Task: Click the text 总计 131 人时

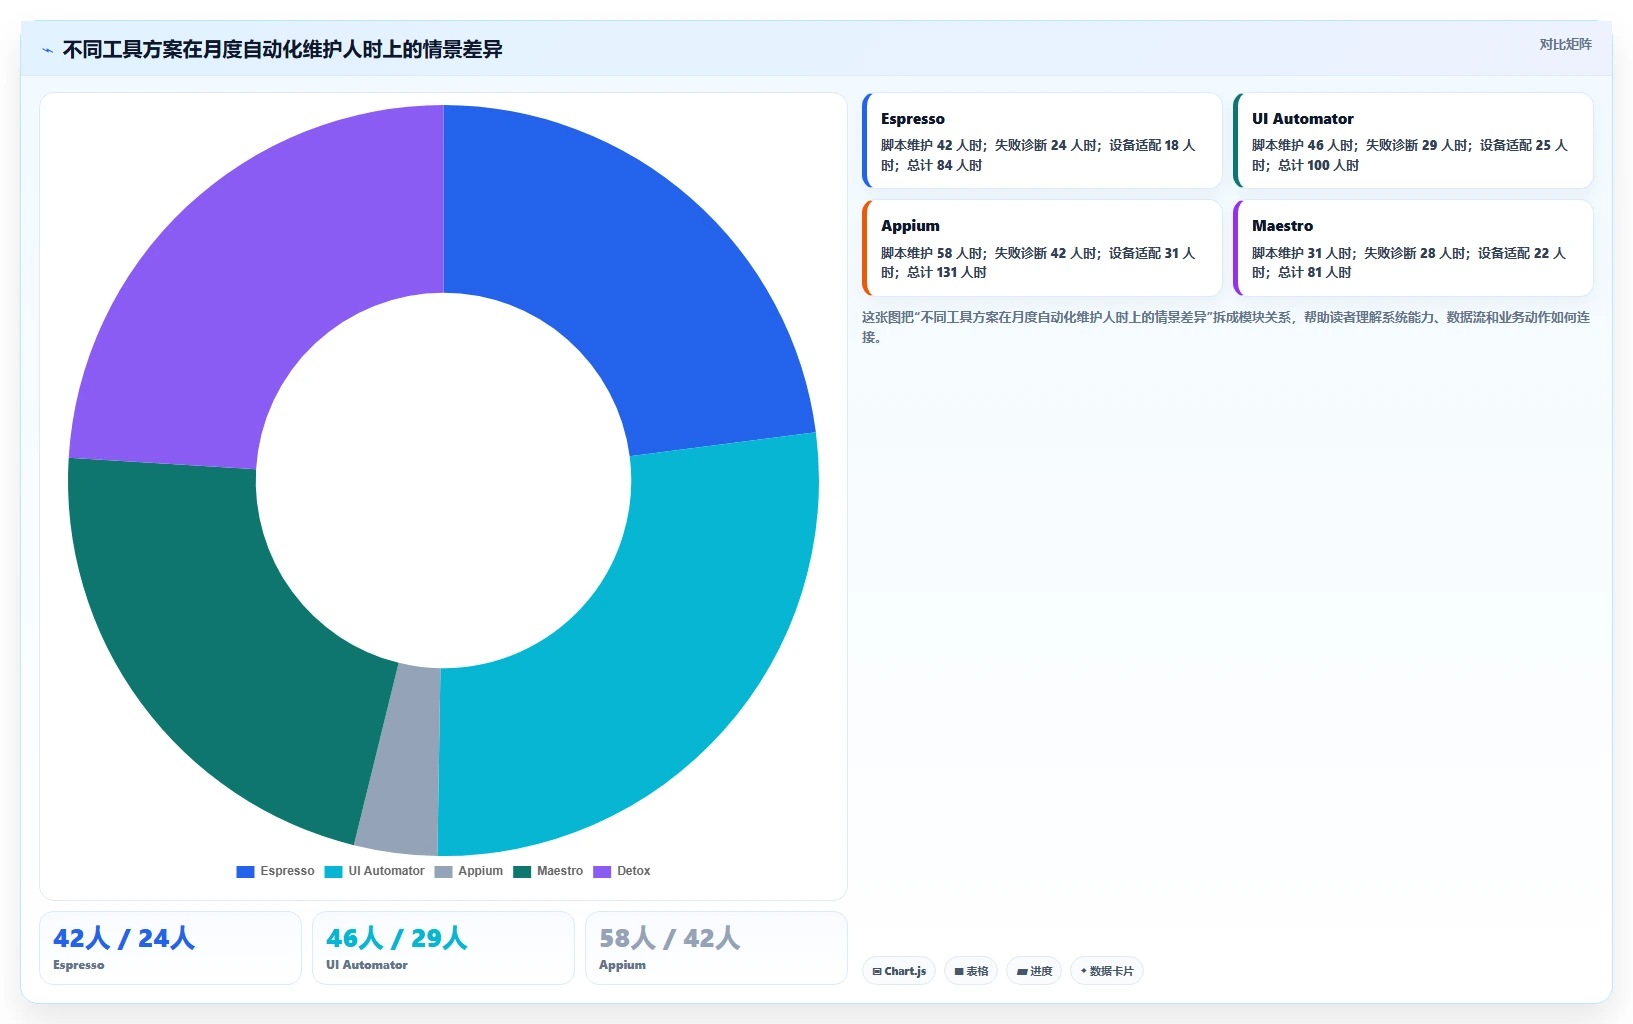Action: (x=946, y=272)
